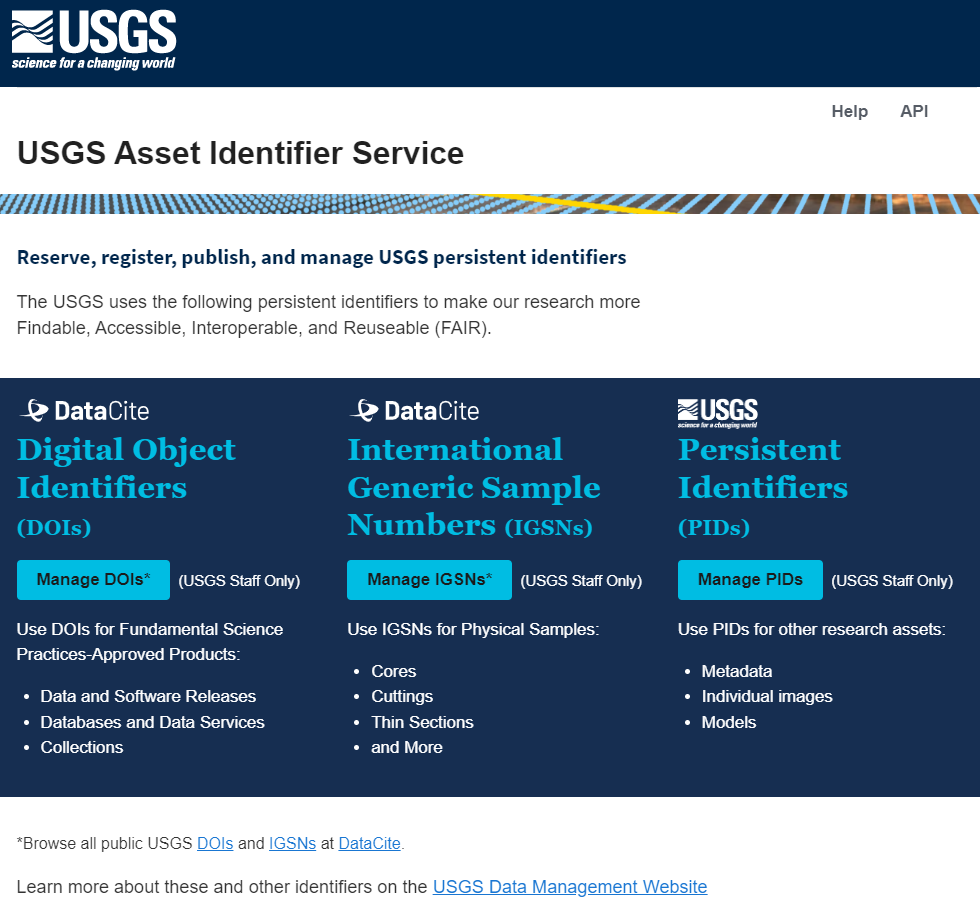Open the Help menu item
980x913 pixels.
pyautogui.click(x=849, y=111)
